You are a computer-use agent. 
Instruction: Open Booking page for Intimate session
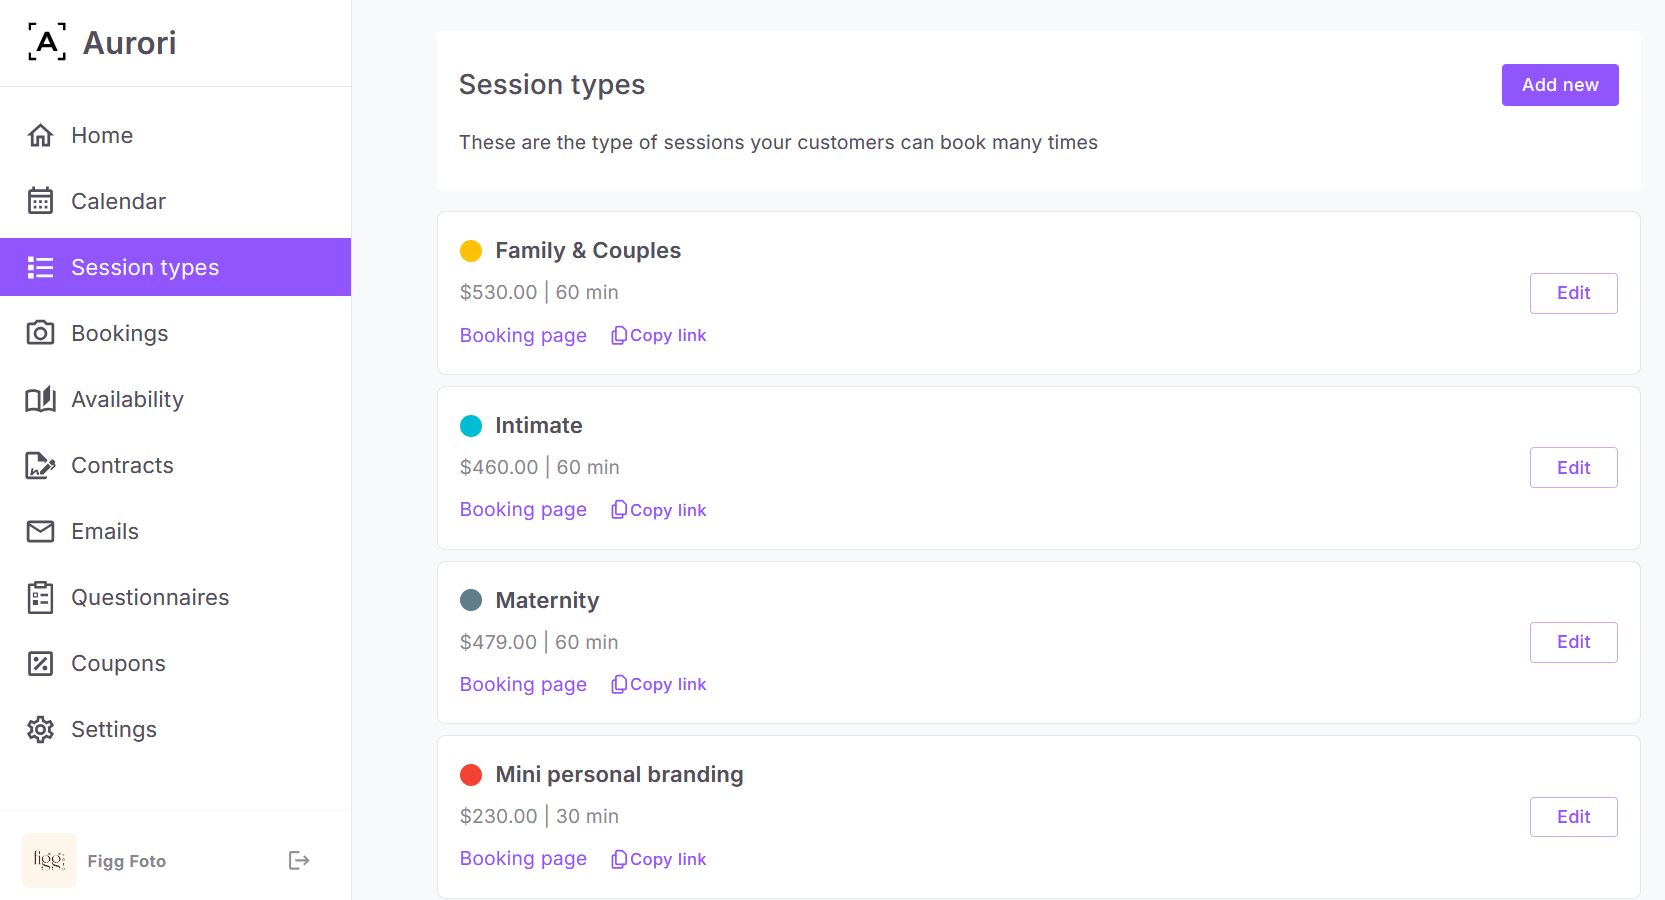pos(523,510)
